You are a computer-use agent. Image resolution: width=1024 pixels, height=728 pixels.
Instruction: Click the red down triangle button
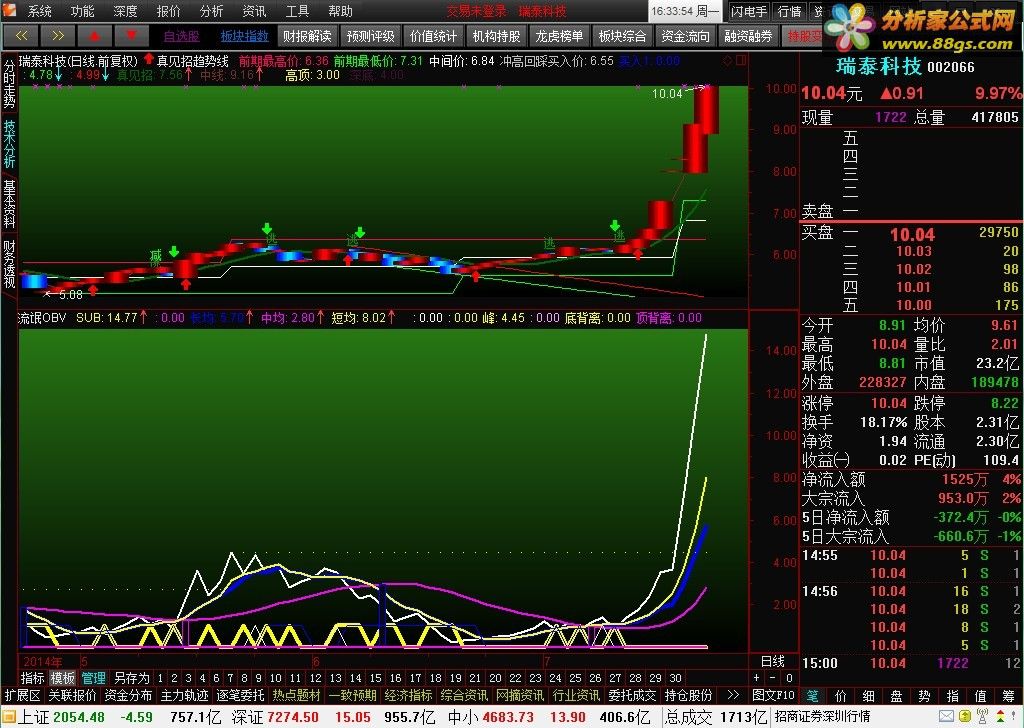point(132,36)
